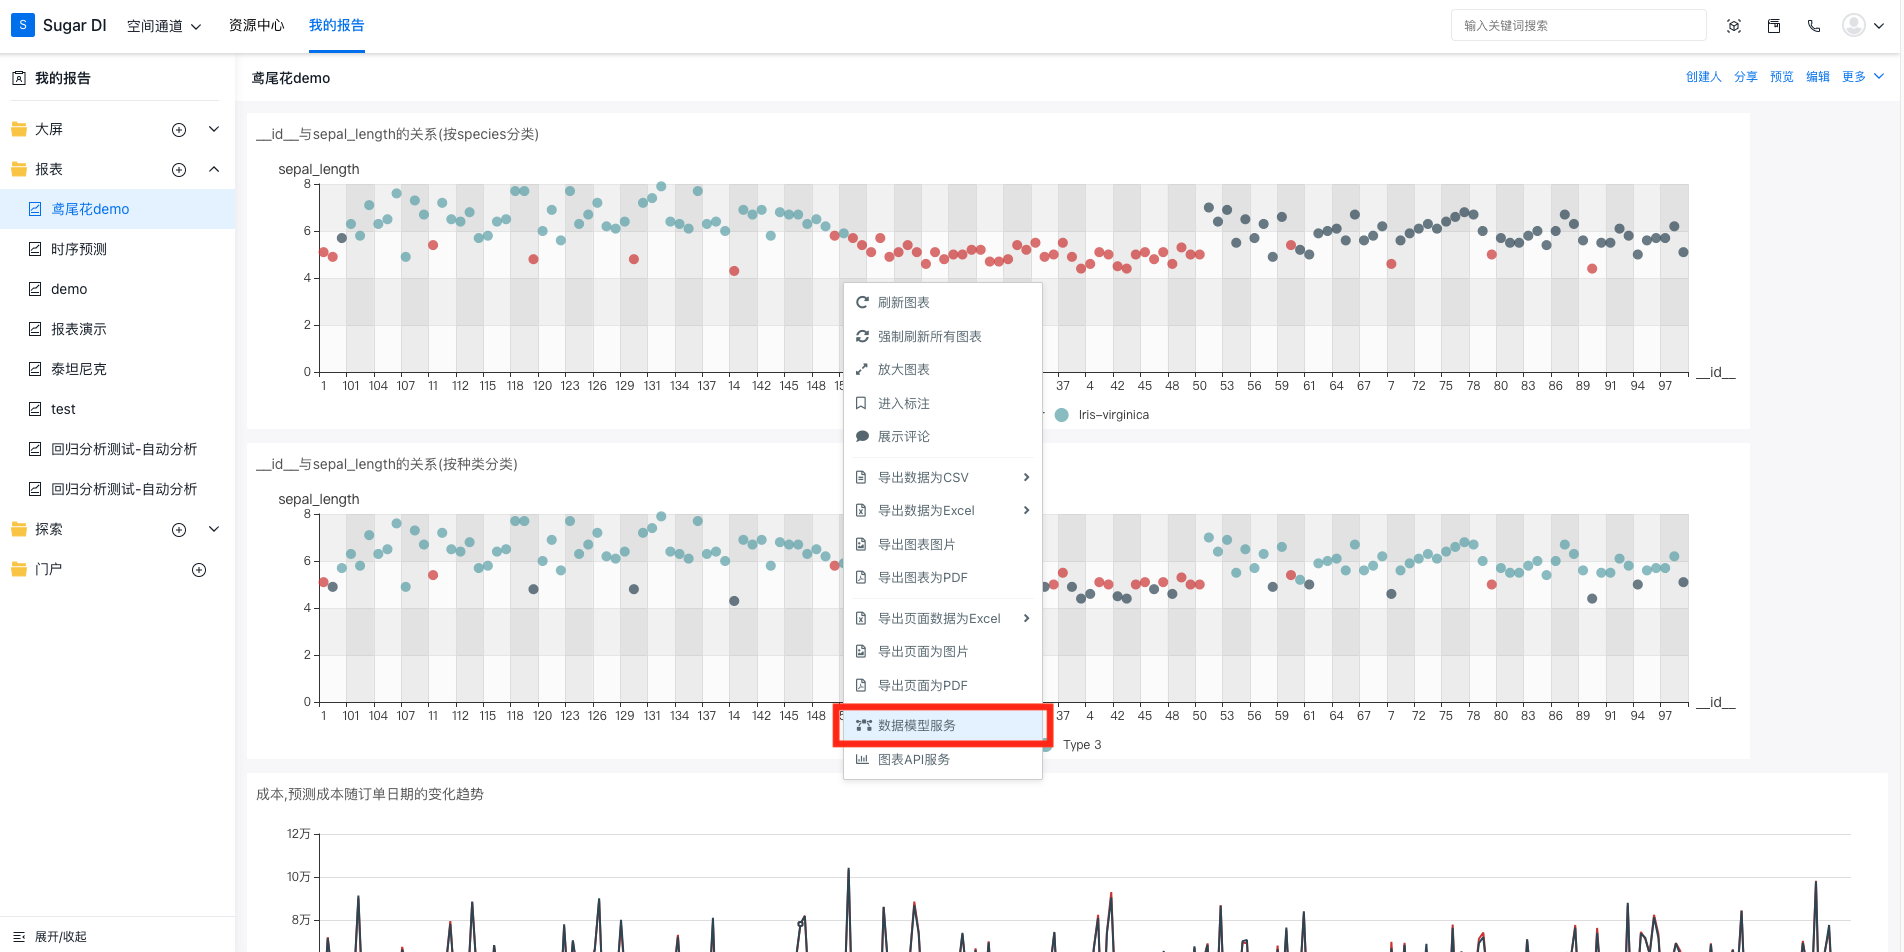1904x952 pixels.
Task: Click the sync icon for 强制刷新所有图表
Action: click(x=862, y=336)
